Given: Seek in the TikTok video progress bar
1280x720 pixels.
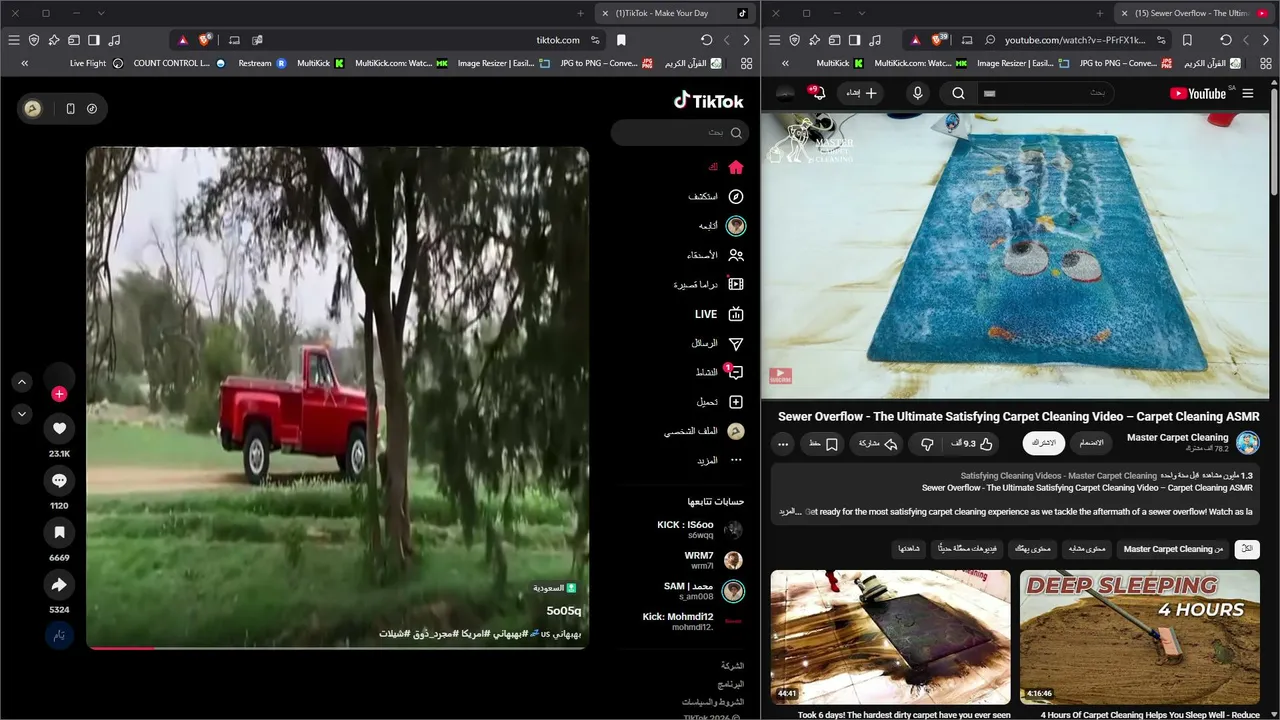Looking at the screenshot, I should (337, 647).
